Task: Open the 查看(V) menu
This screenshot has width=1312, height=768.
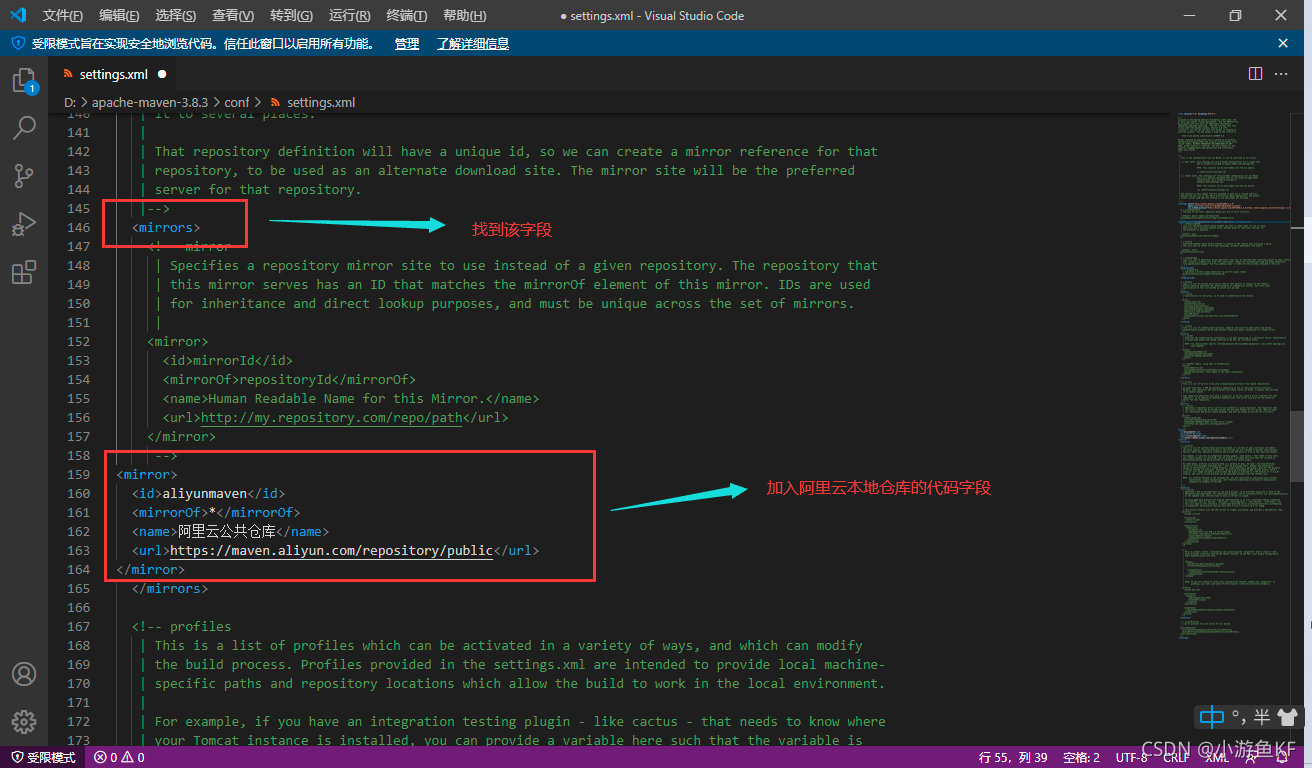Action: click(233, 15)
